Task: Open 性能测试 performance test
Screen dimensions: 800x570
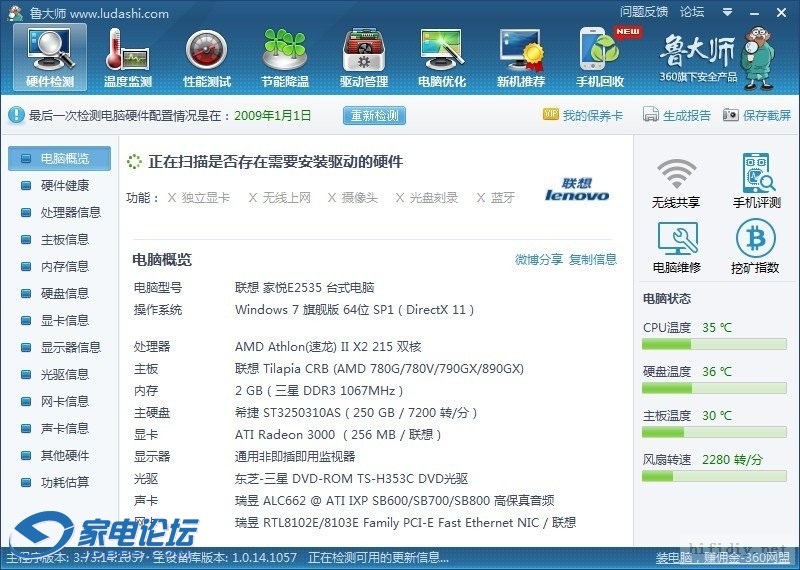Action: [x=207, y=57]
